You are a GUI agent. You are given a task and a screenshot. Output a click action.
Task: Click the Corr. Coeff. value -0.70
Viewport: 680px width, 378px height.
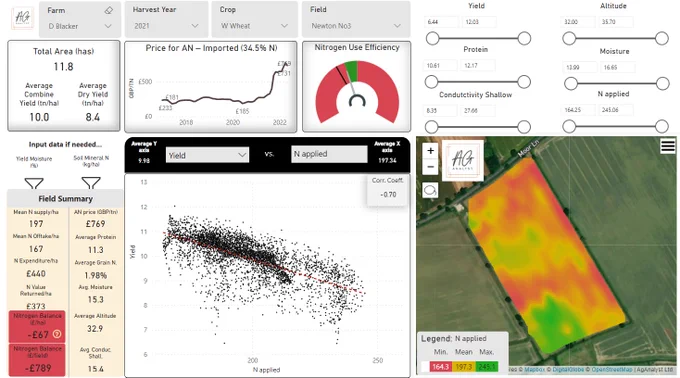[388, 195]
